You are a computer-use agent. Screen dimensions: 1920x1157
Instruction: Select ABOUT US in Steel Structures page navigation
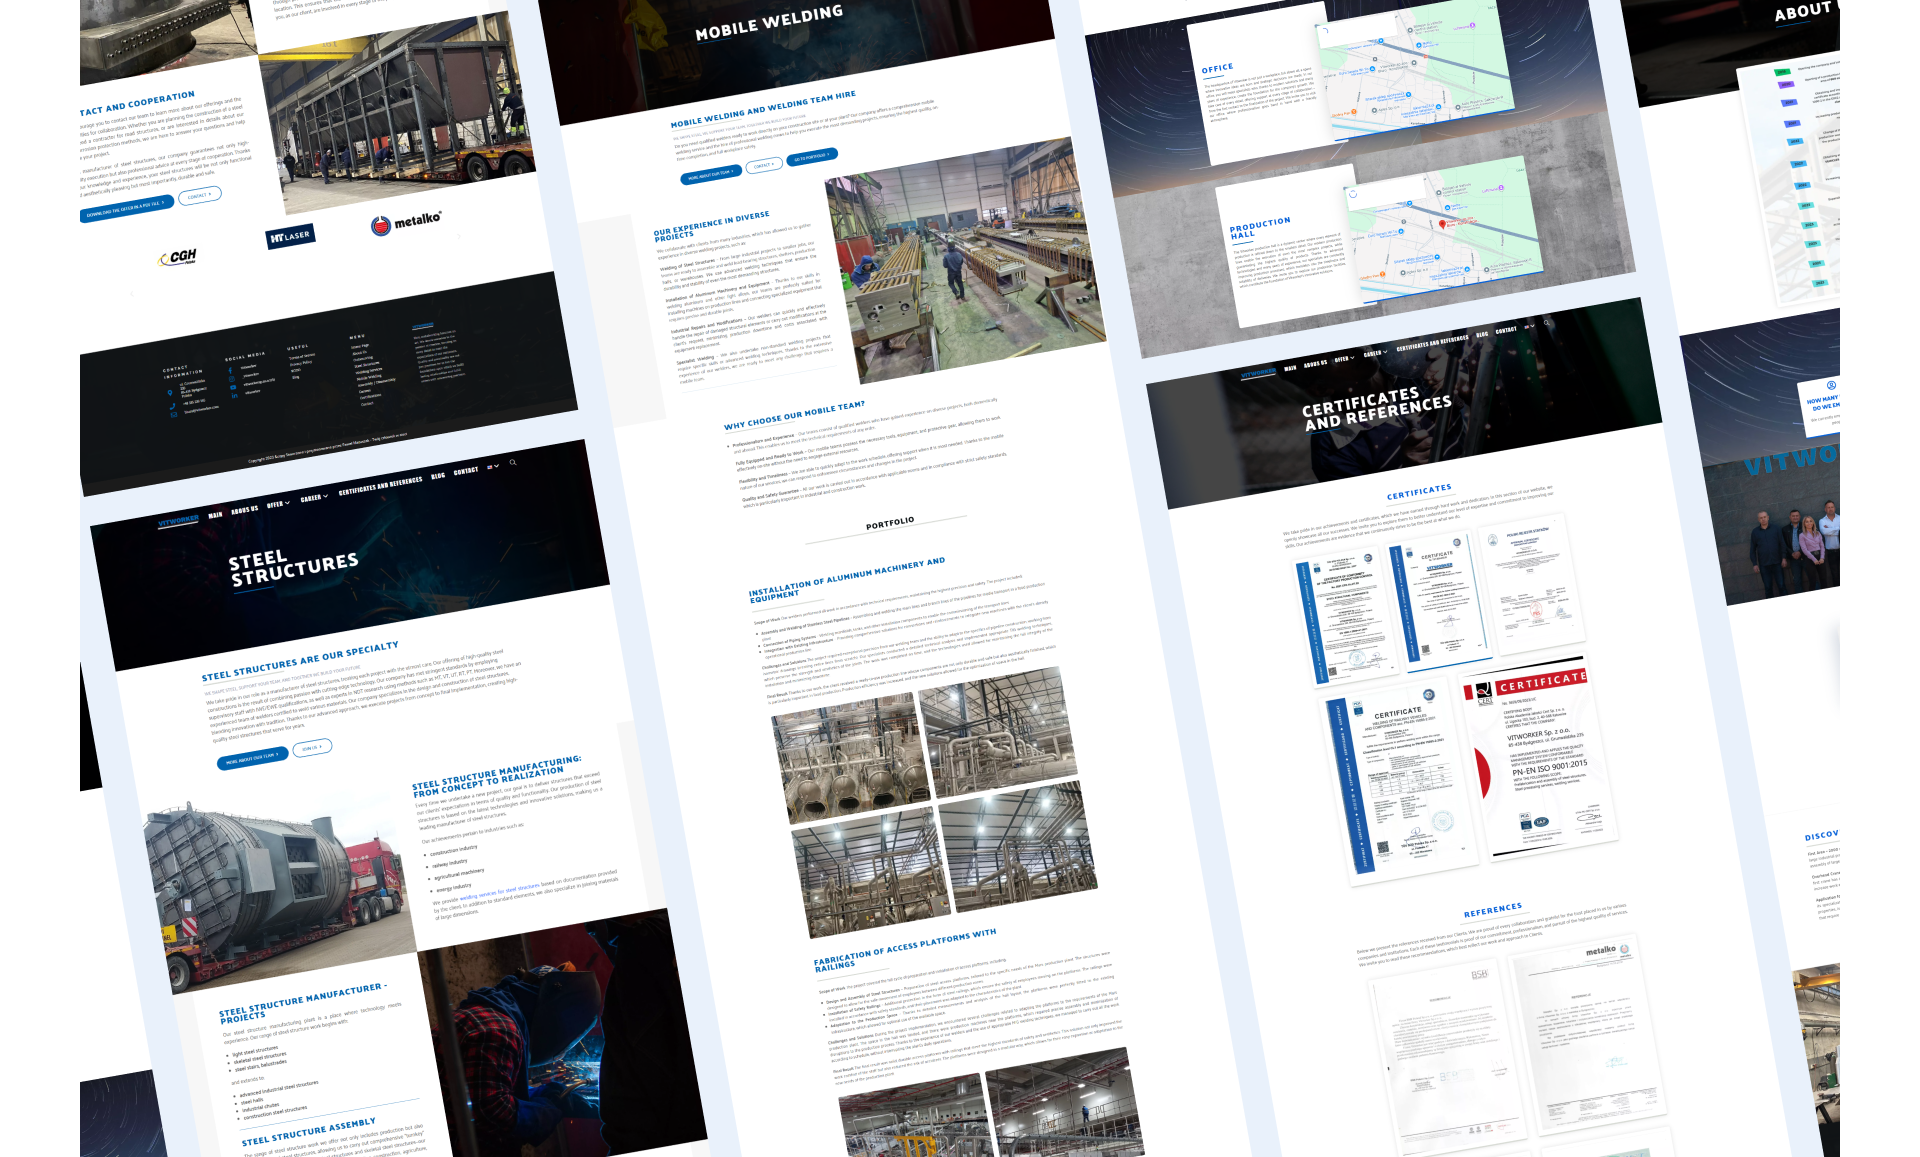pos(245,509)
